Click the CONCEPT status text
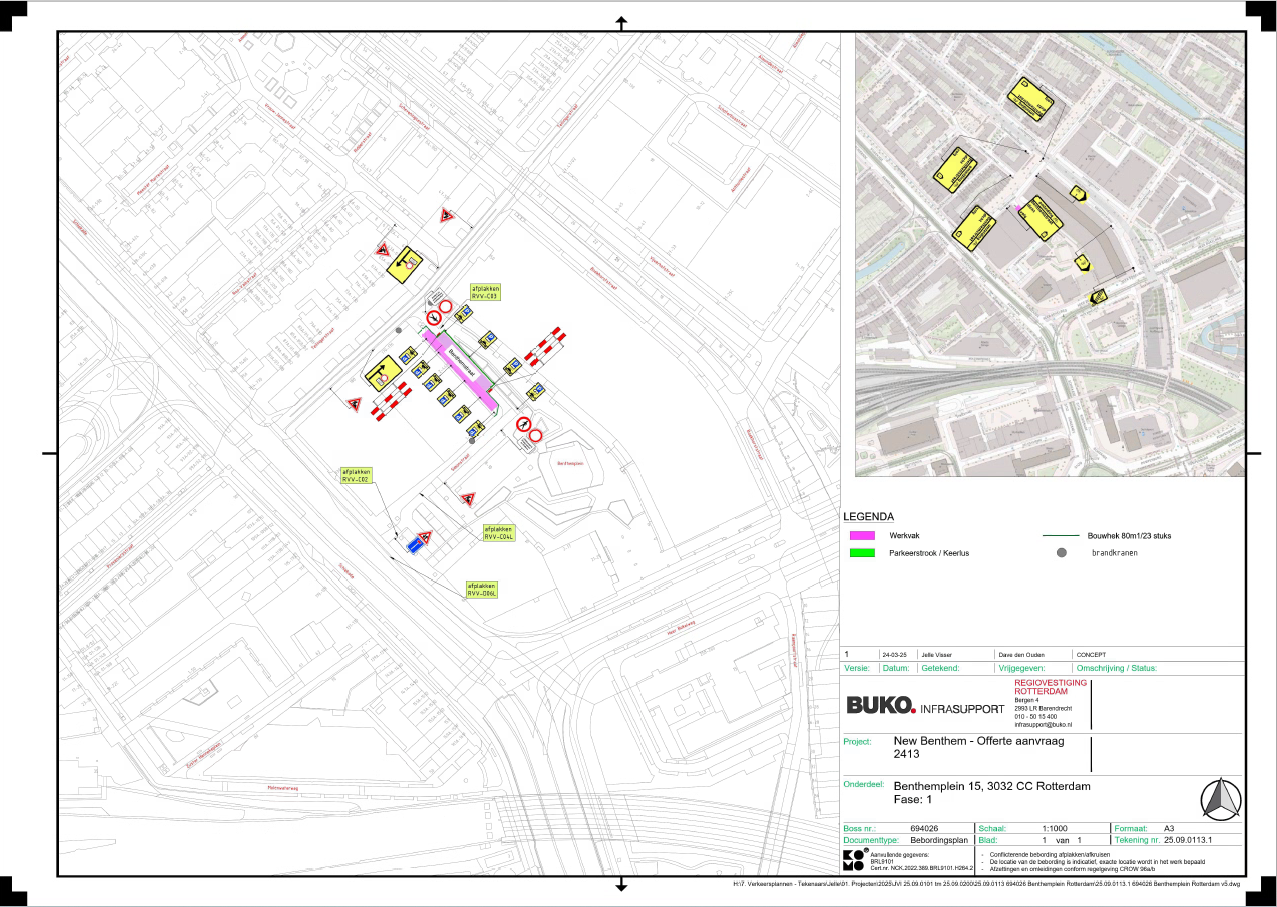1277x907 pixels. point(1091,653)
